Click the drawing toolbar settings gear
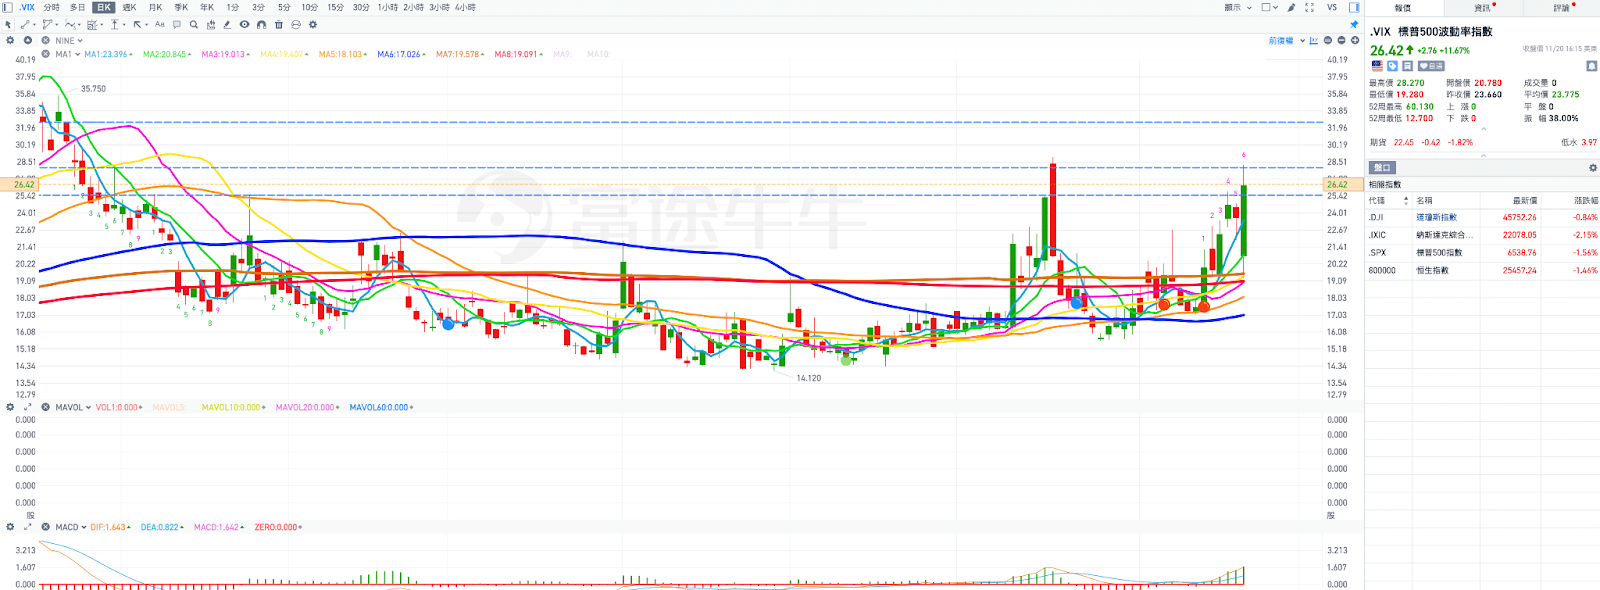Screen dimensions: 1600x590 click(313, 24)
